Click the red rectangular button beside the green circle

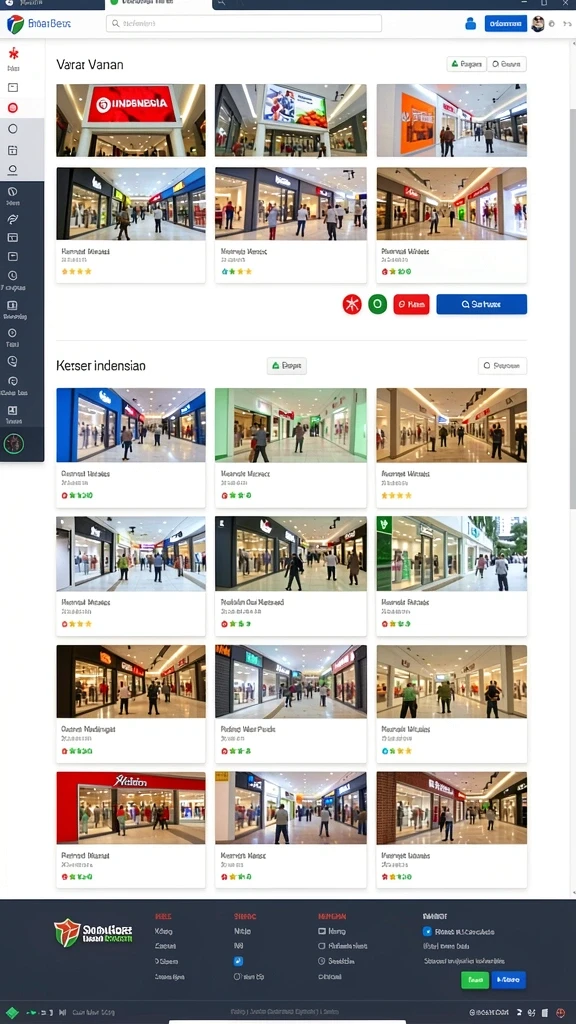coord(411,304)
